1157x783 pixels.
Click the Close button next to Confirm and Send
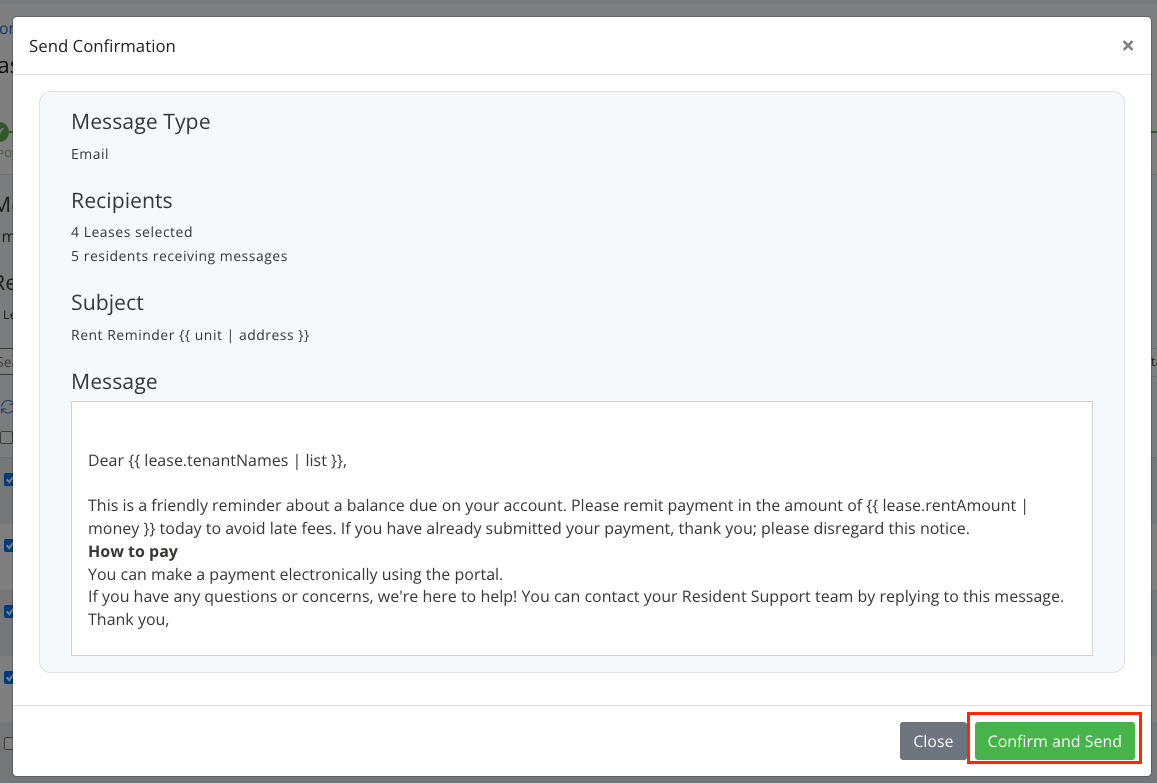coord(932,741)
